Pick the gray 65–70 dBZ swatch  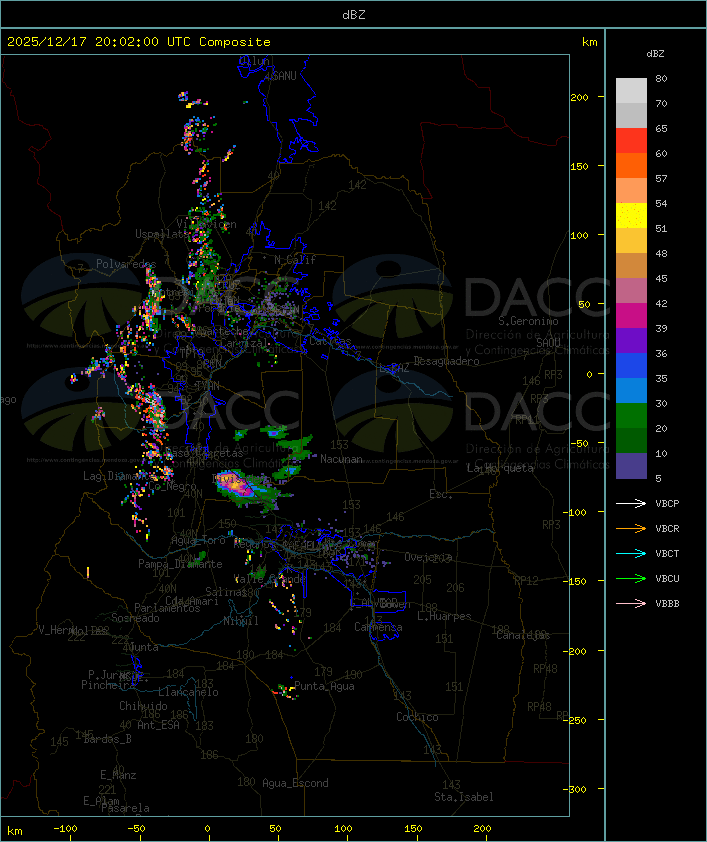(631, 115)
